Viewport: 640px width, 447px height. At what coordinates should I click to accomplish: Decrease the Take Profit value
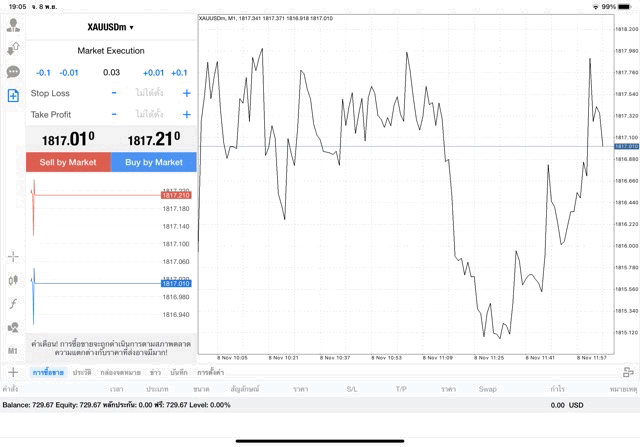point(114,115)
